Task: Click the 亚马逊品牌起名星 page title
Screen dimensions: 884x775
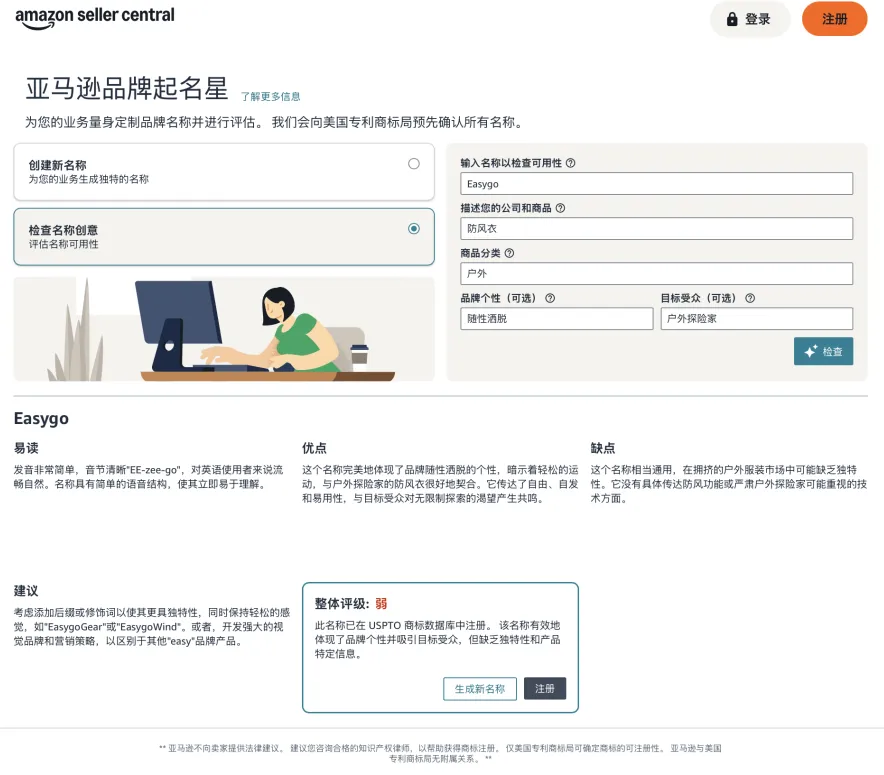Action: [x=127, y=88]
